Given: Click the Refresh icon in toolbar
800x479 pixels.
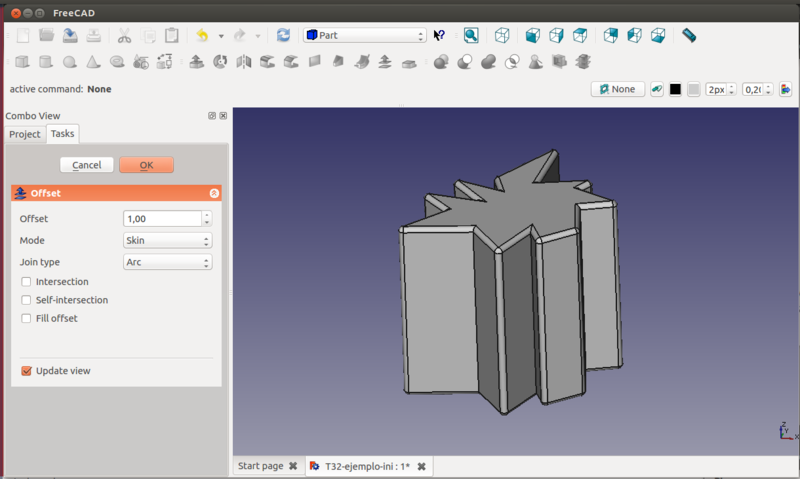Looking at the screenshot, I should point(284,35).
